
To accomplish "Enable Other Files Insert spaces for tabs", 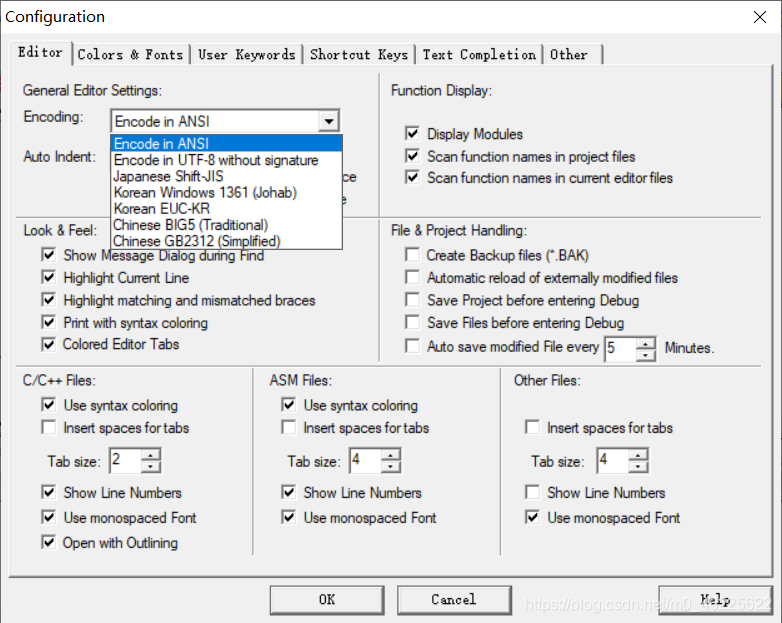I will pos(532,427).
